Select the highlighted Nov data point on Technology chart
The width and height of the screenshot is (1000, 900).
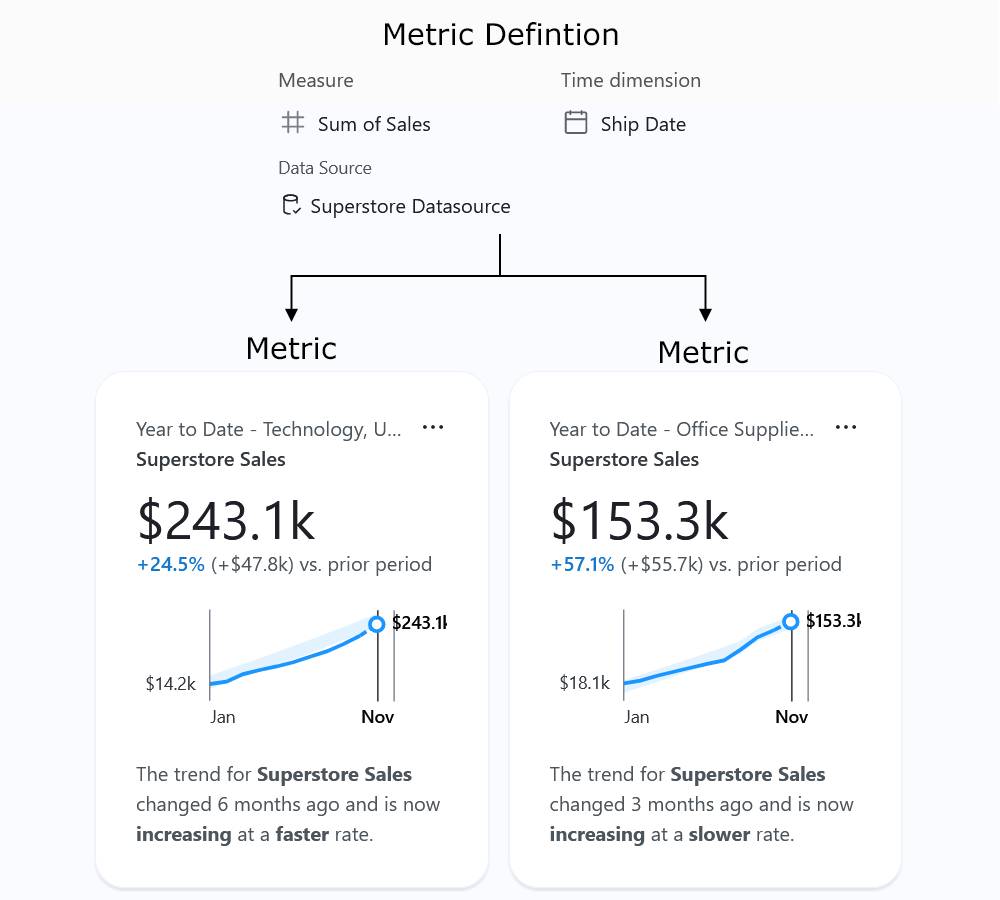(x=377, y=623)
